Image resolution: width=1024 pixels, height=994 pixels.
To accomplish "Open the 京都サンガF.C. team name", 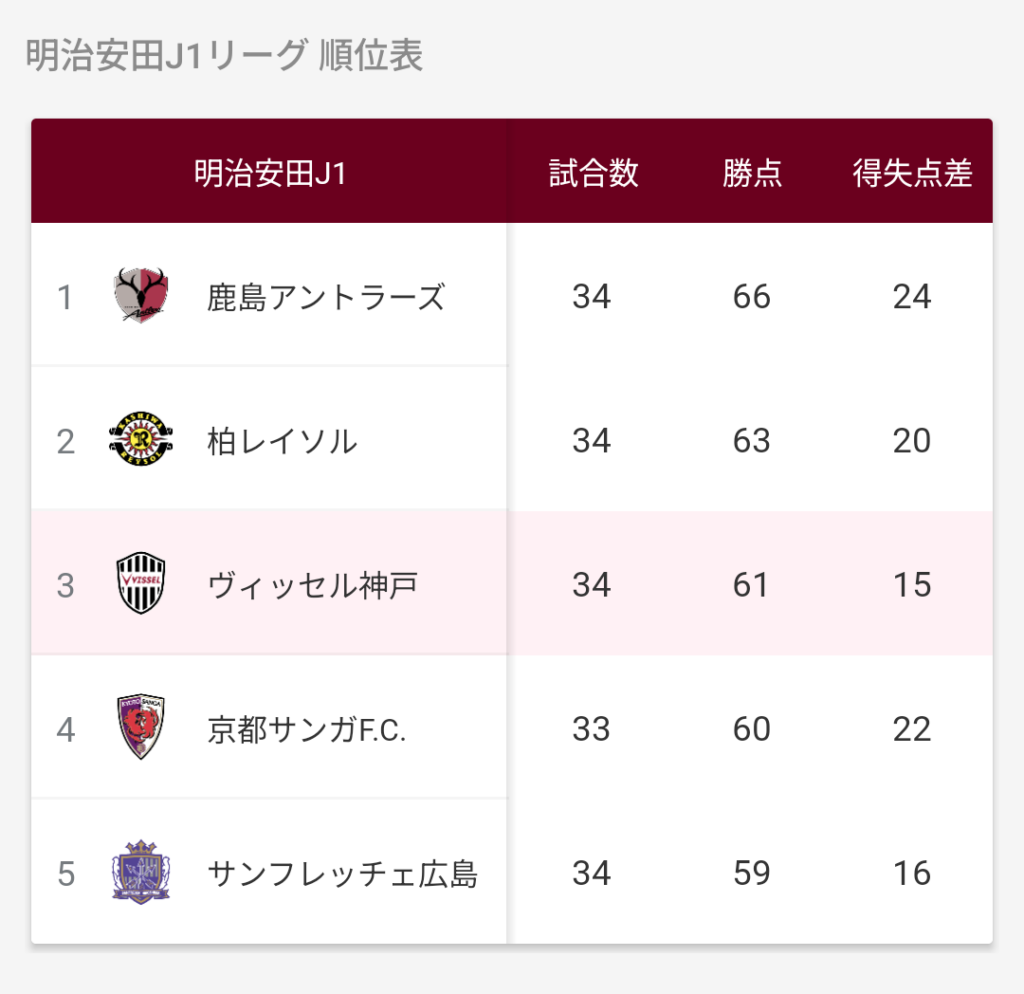I will click(x=306, y=729).
